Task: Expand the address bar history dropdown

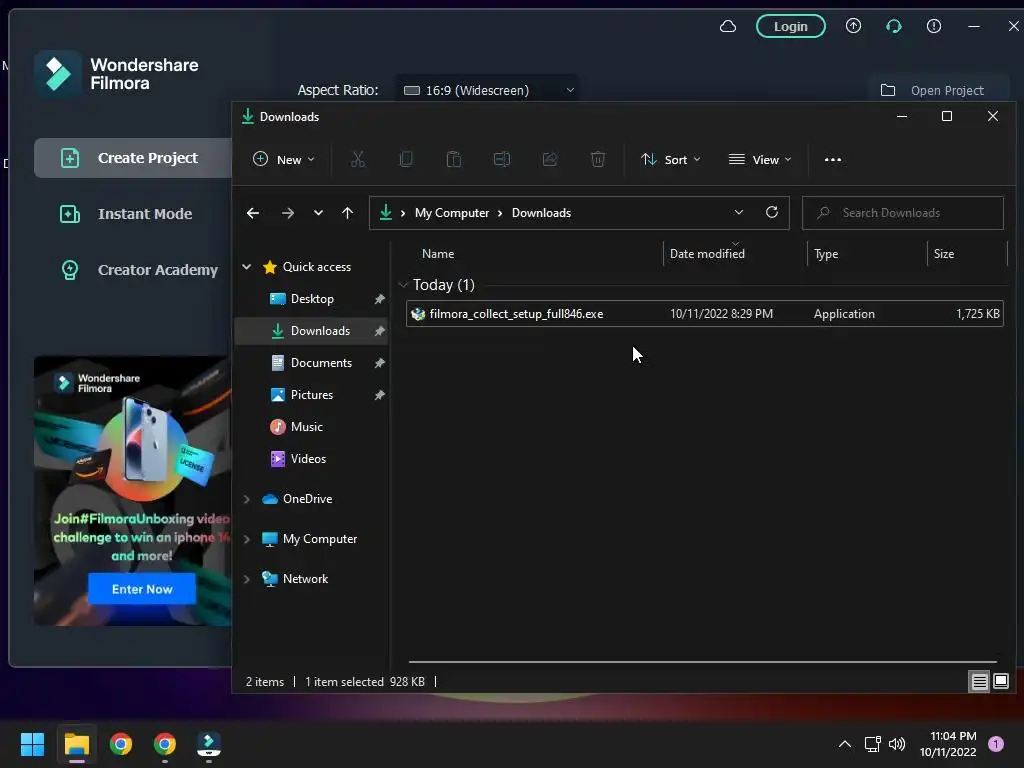Action: click(739, 212)
